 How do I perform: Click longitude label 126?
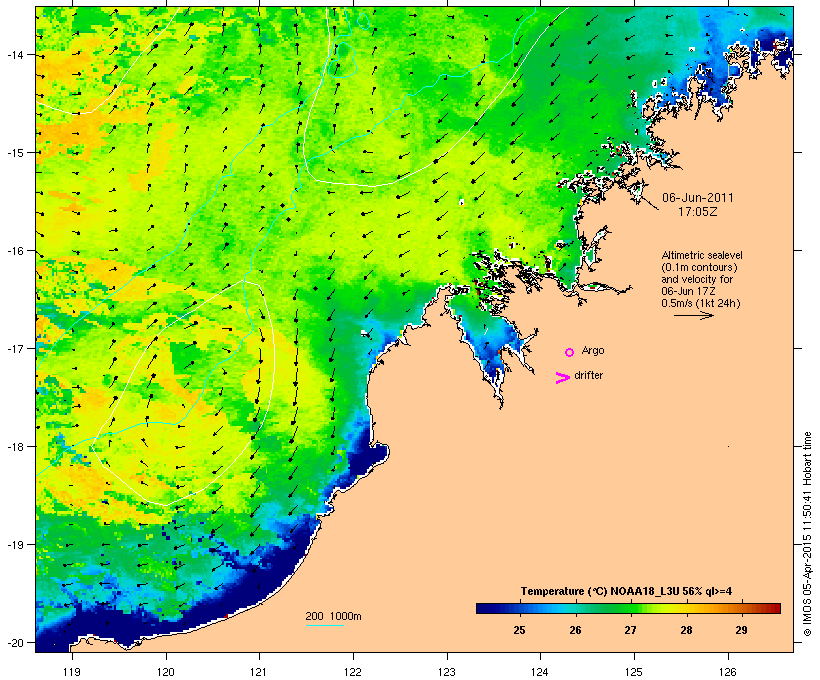727,672
